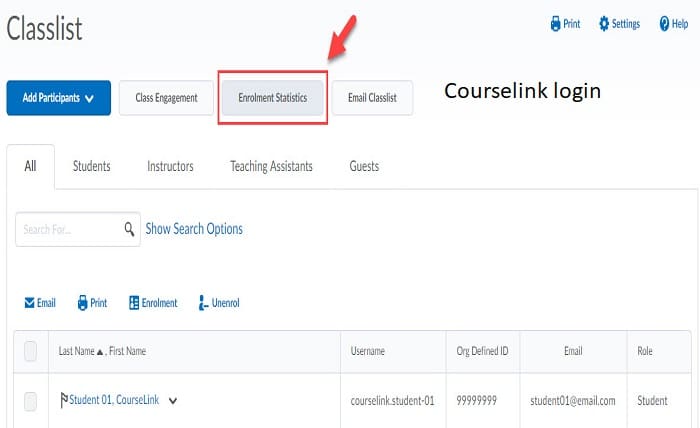
Task: Click the Settings text link
Action: point(625,24)
